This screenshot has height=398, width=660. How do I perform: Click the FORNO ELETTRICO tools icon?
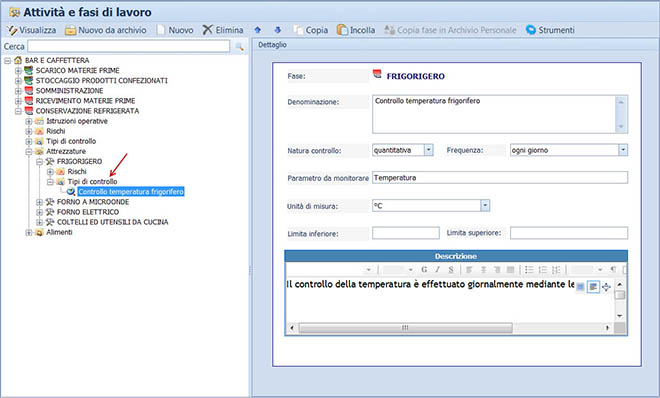point(50,212)
